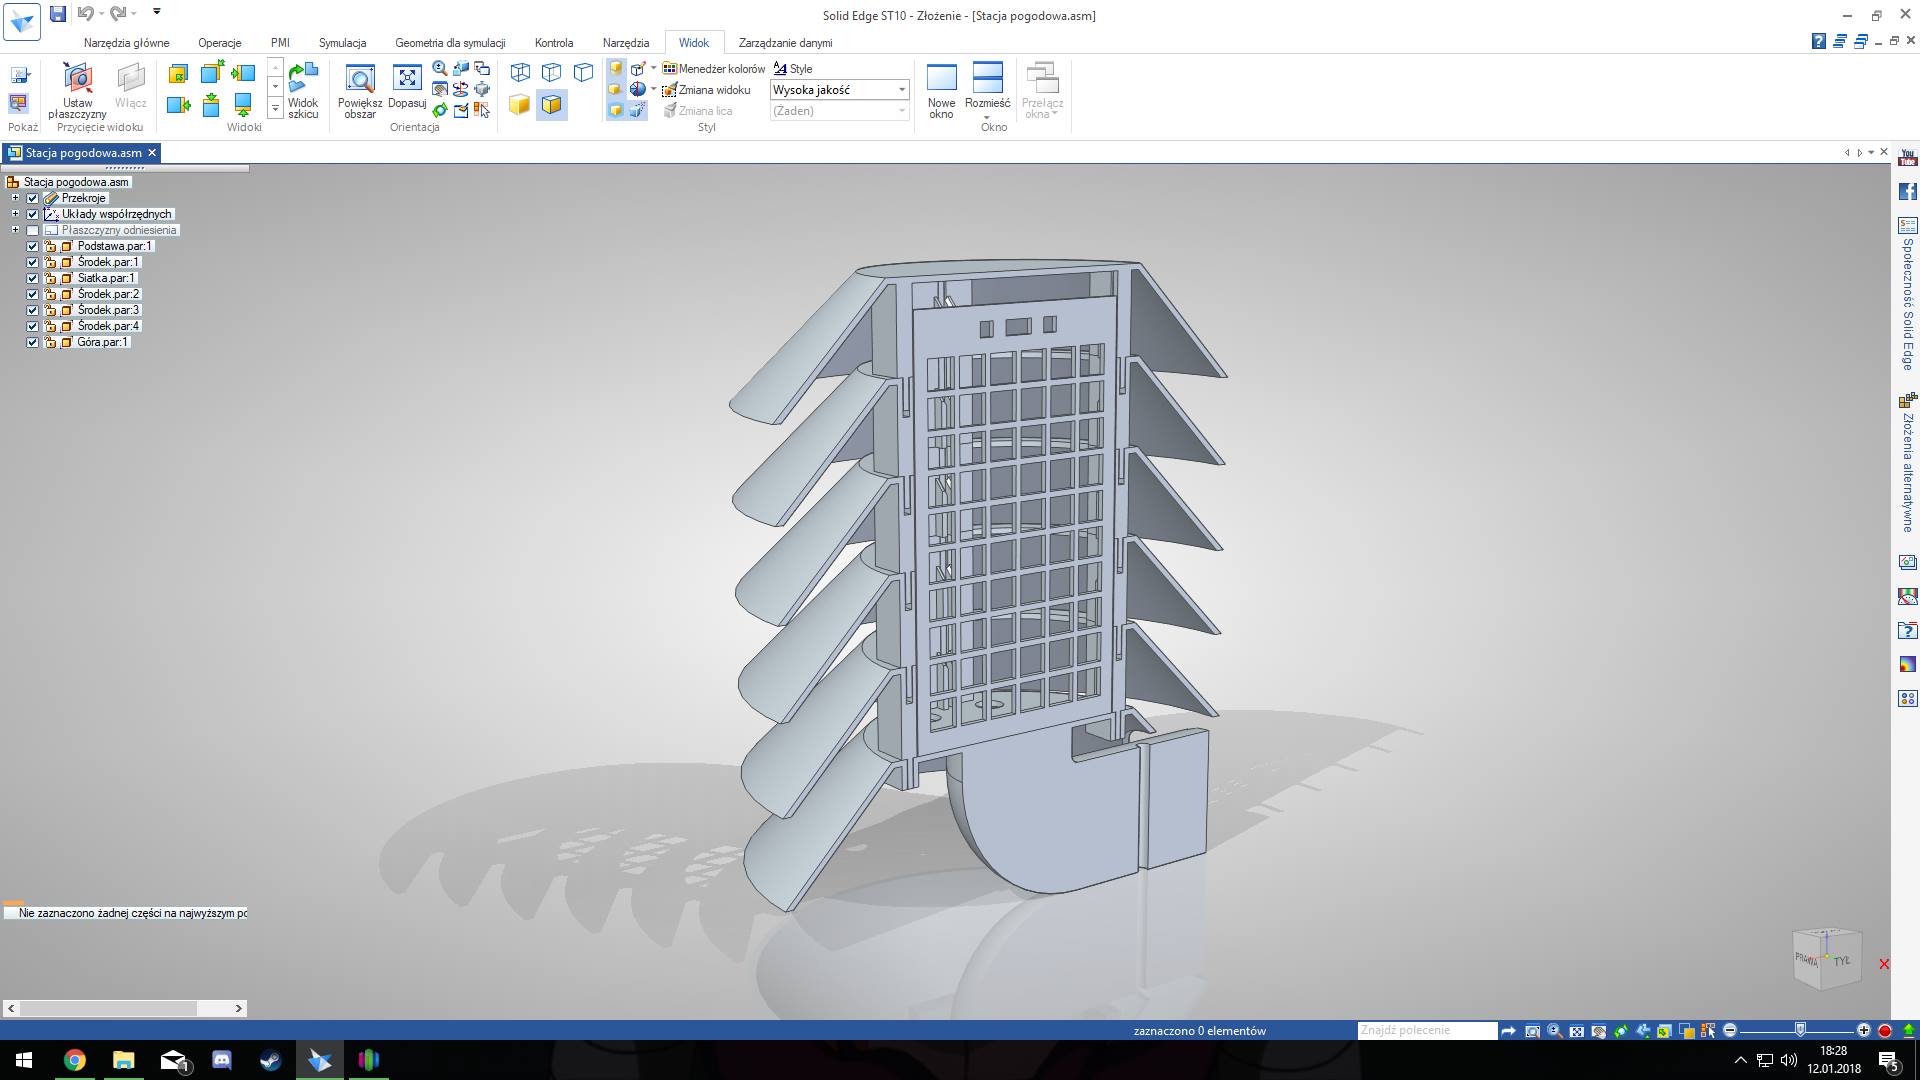Hide Środek.par:1 using its checkbox
Viewport: 1920px width, 1080px height.
(33, 262)
